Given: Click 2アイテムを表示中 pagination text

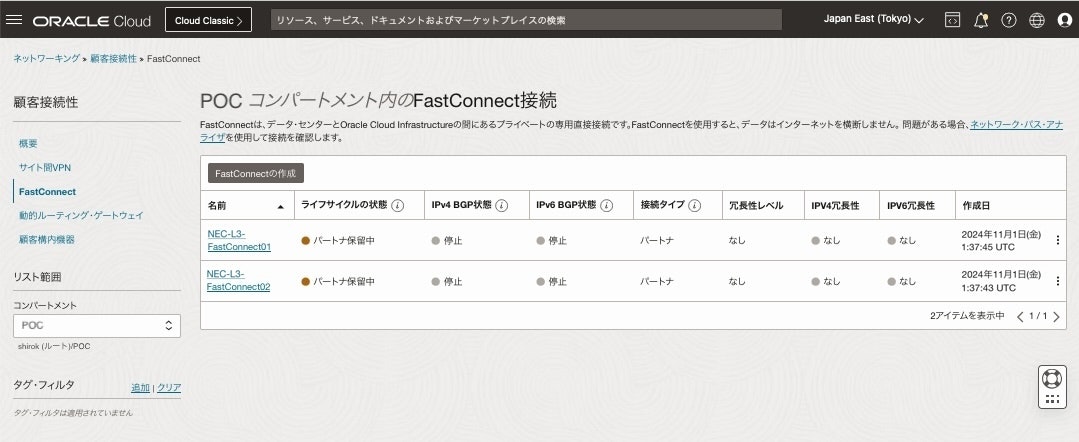Looking at the screenshot, I should (967, 316).
